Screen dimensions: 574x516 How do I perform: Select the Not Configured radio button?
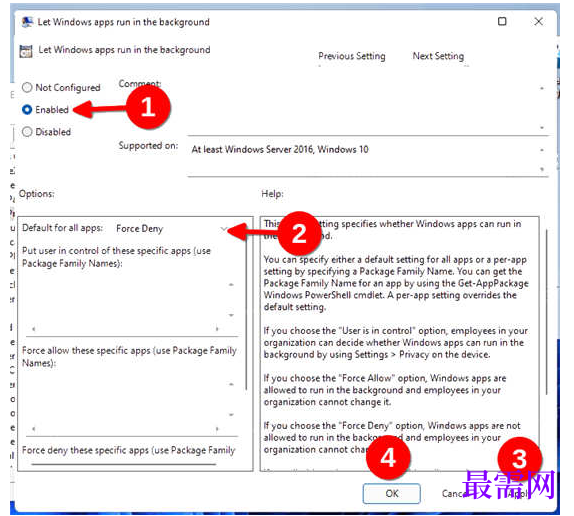pos(27,87)
